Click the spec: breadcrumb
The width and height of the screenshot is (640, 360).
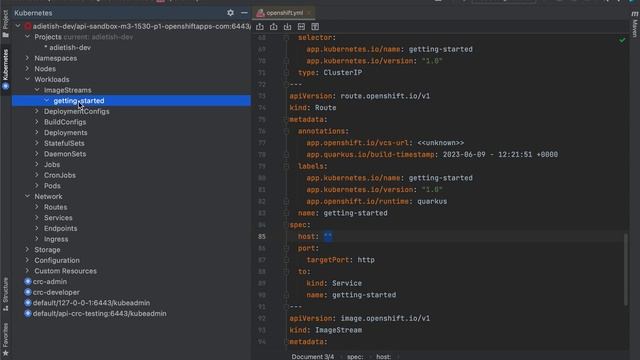[x=355, y=356]
